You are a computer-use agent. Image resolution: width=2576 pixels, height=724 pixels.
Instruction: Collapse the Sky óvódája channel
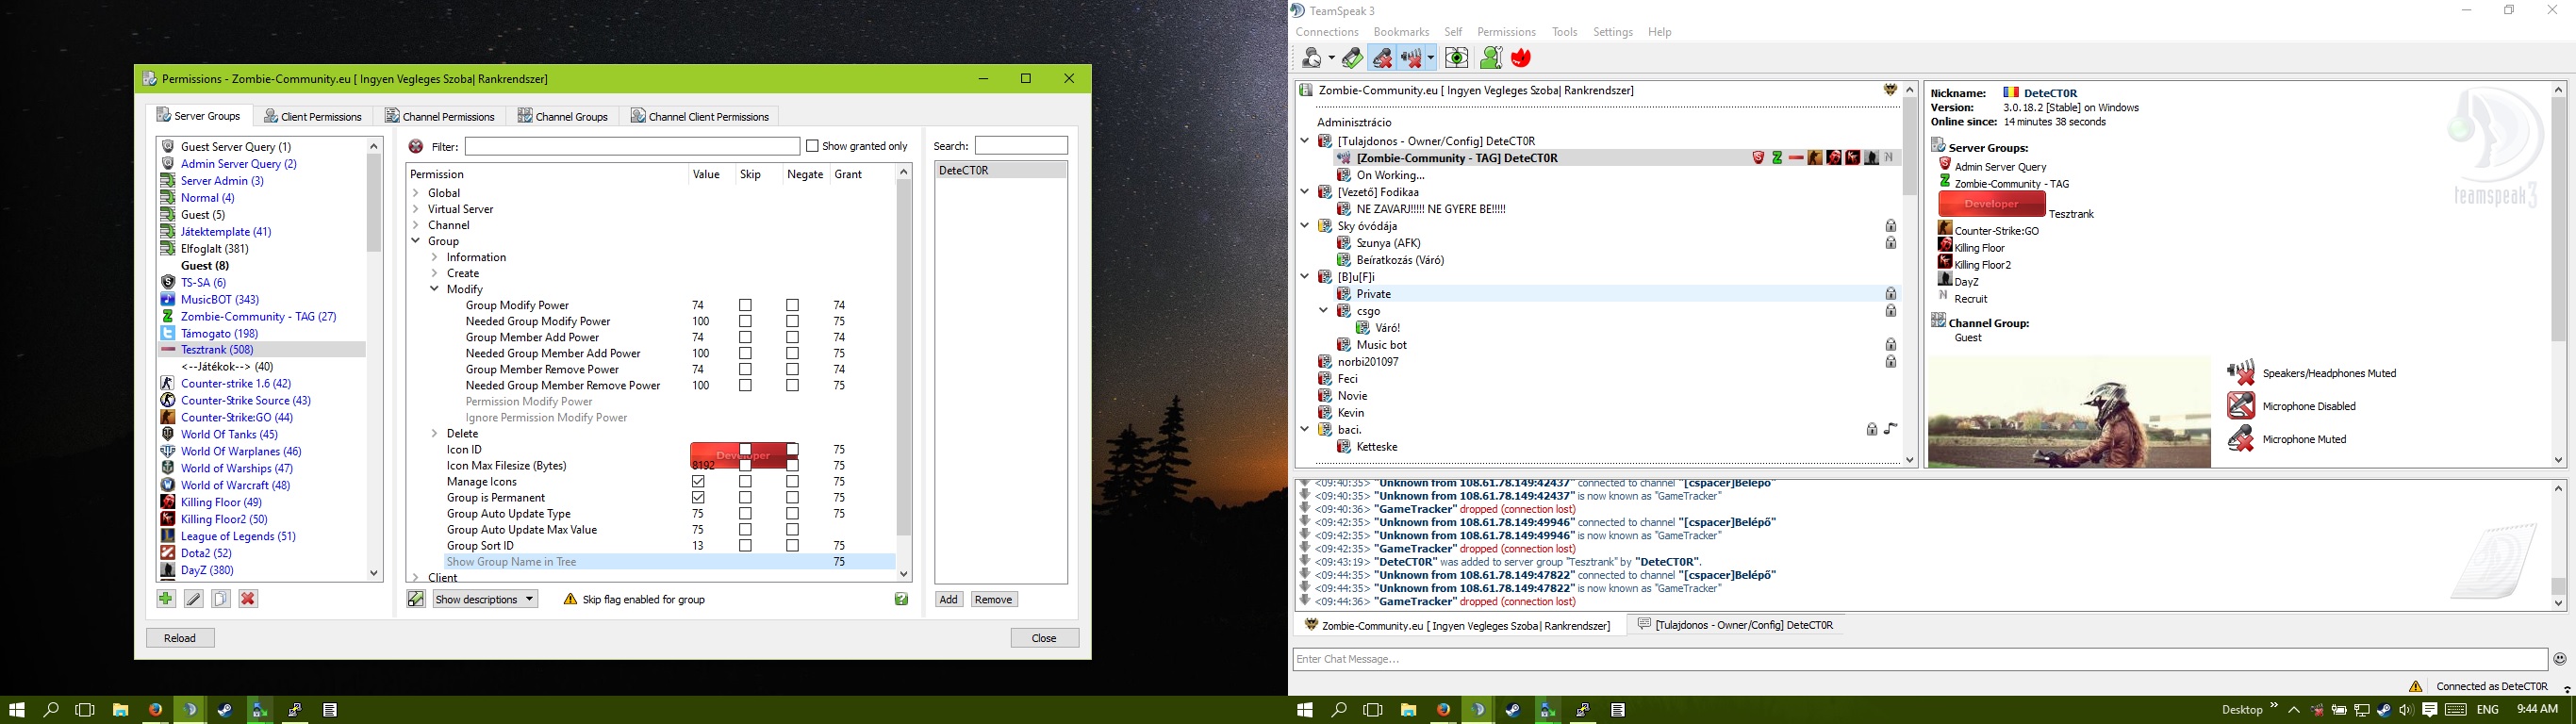coord(1305,226)
